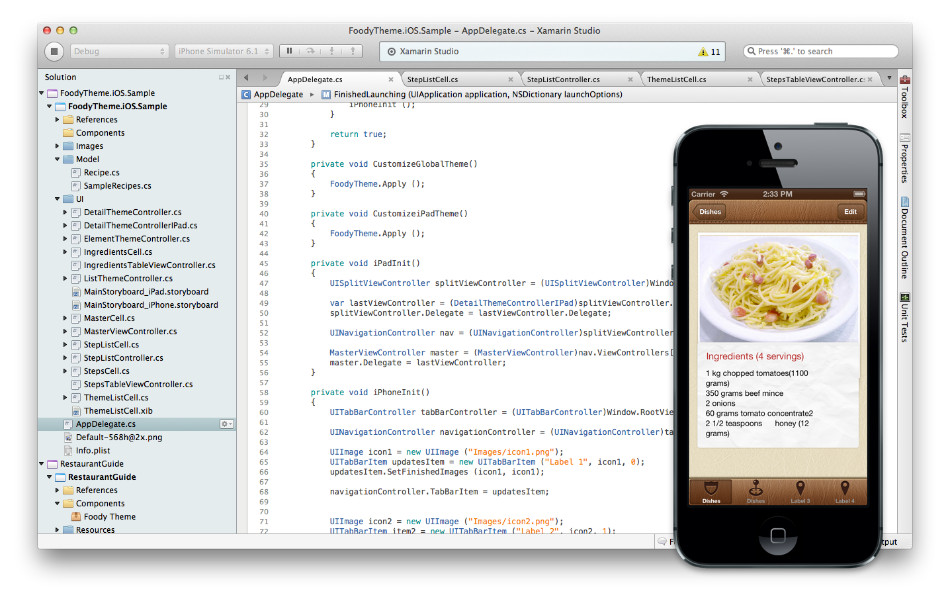Image resolution: width=950 pixels, height=601 pixels.
Task: Tap the Dishes back button in simulator
Action: [709, 211]
